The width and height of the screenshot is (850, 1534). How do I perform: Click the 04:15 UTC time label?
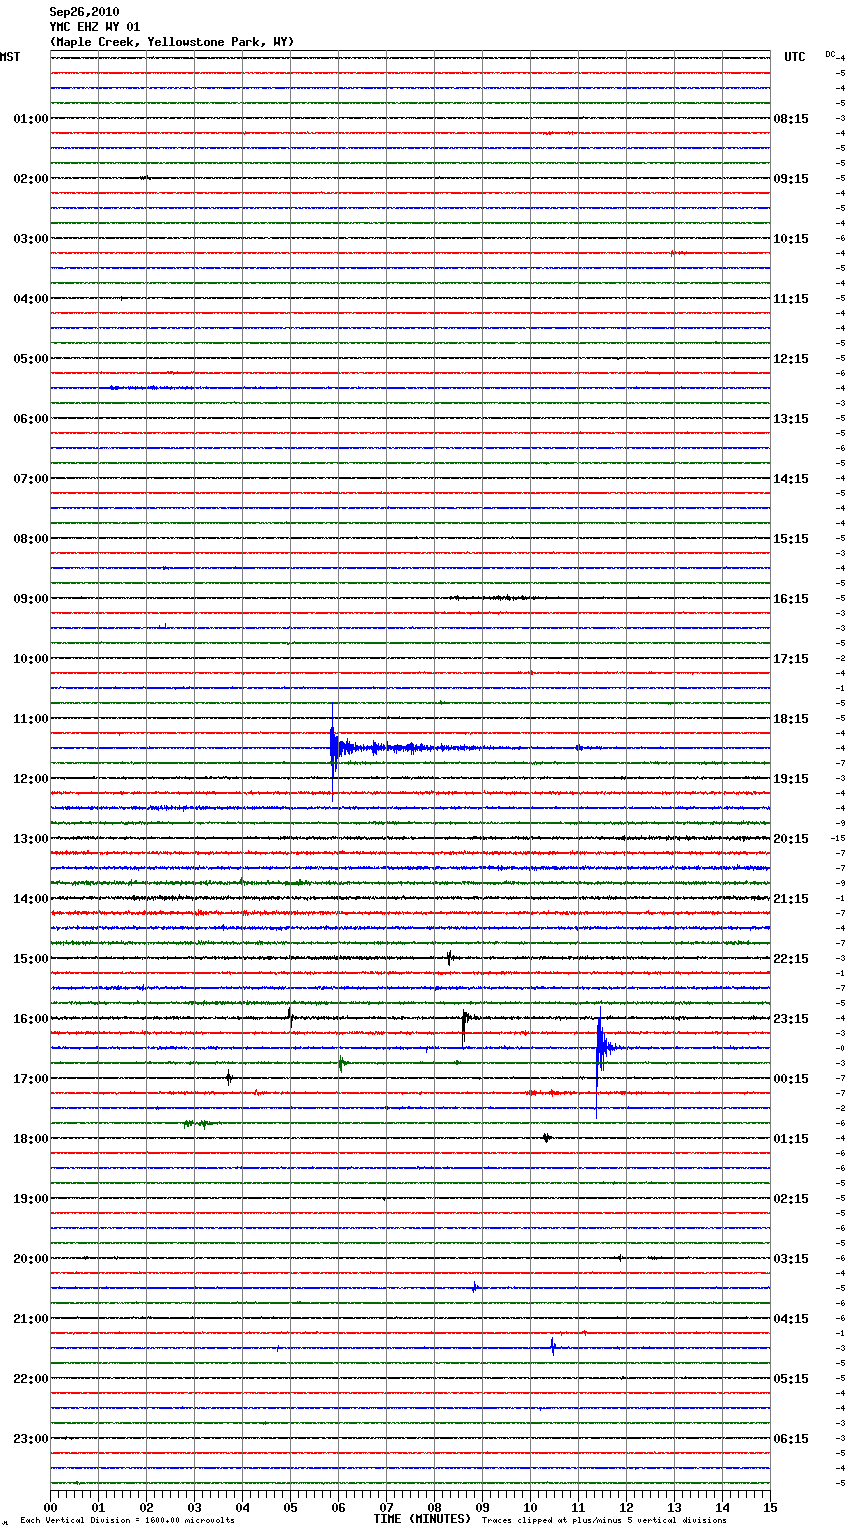click(x=791, y=1319)
